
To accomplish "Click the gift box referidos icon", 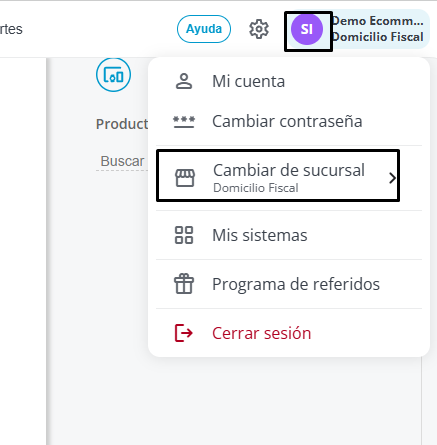I will pyautogui.click(x=184, y=284).
